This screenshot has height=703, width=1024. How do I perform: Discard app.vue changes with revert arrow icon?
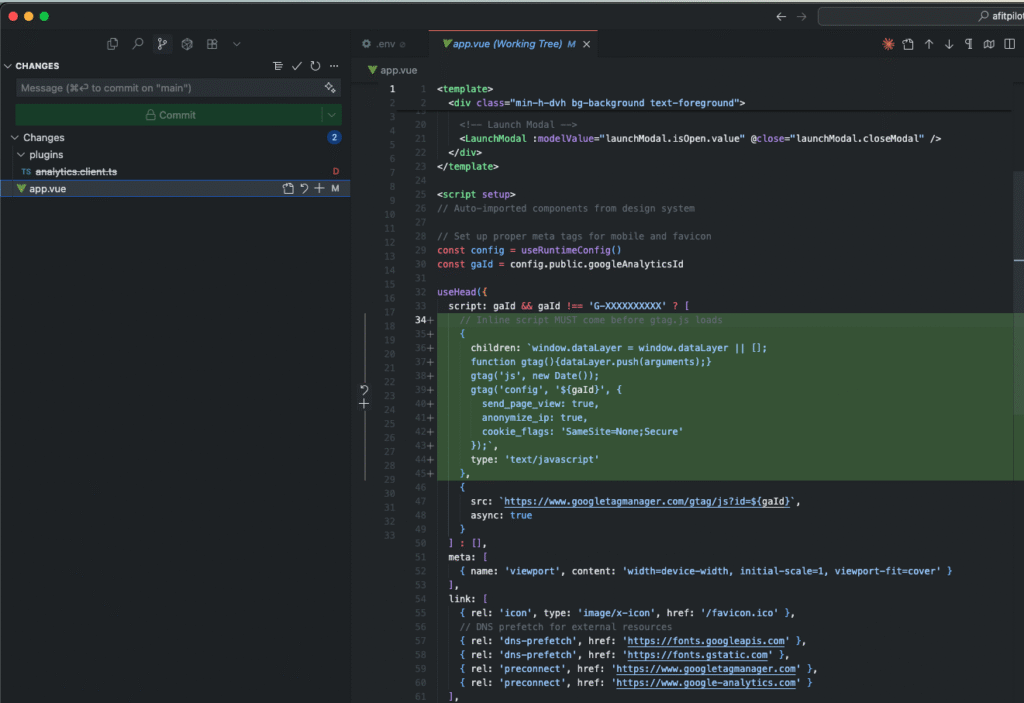point(304,188)
